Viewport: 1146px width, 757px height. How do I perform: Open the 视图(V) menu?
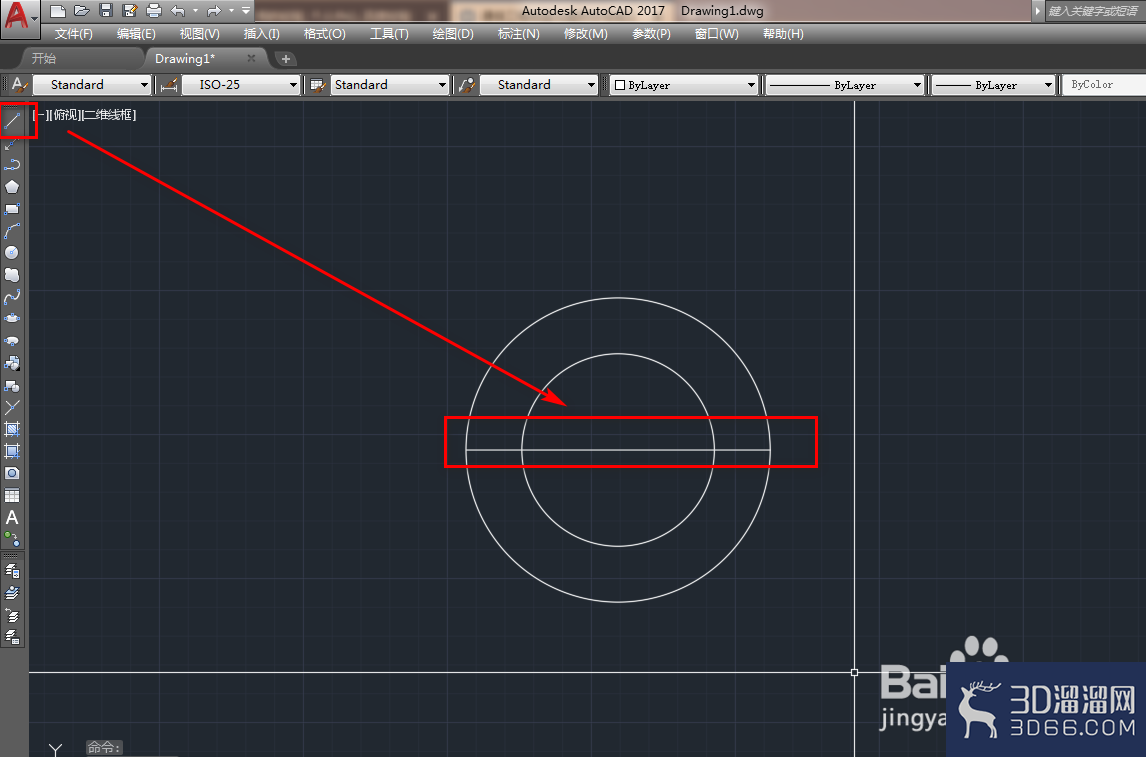(200, 34)
